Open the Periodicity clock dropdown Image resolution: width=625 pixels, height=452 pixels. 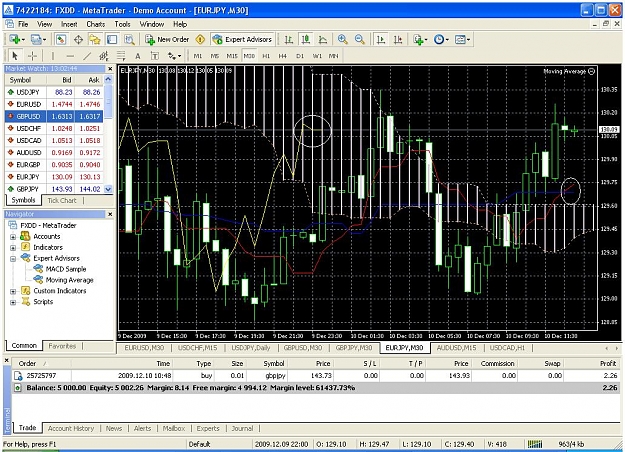[x=441, y=39]
